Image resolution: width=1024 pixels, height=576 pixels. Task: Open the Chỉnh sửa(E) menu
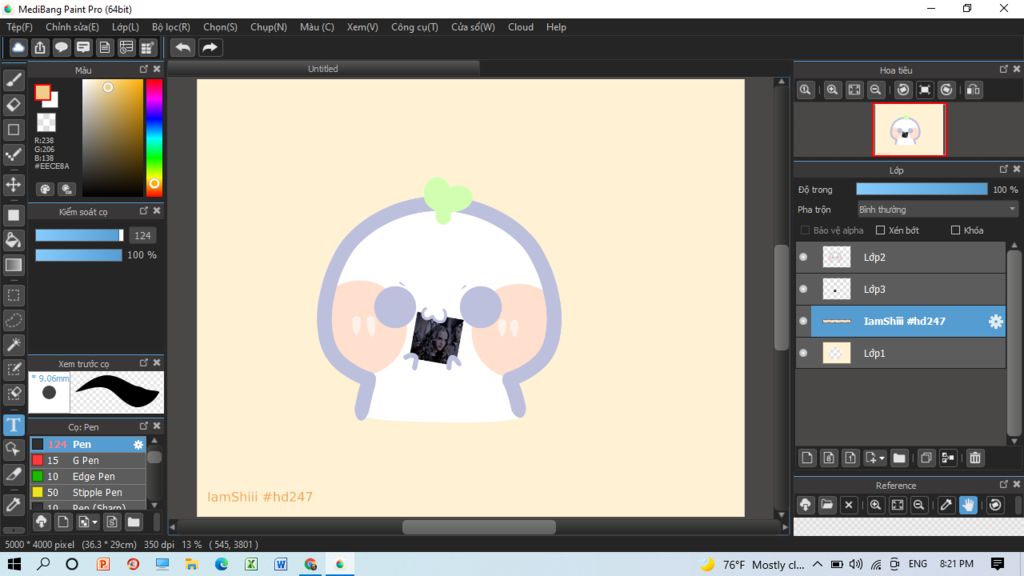pos(72,27)
